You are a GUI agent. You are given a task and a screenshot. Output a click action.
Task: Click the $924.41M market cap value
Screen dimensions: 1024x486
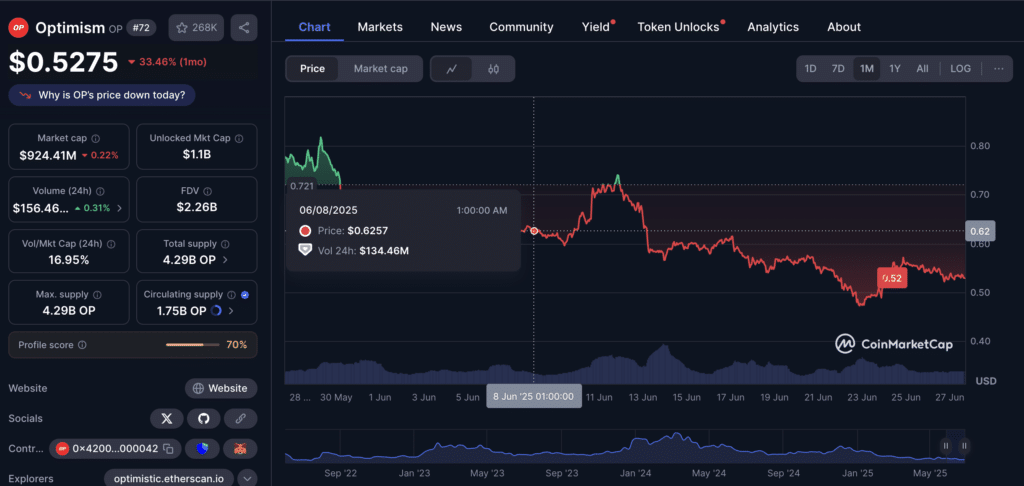tap(48, 155)
